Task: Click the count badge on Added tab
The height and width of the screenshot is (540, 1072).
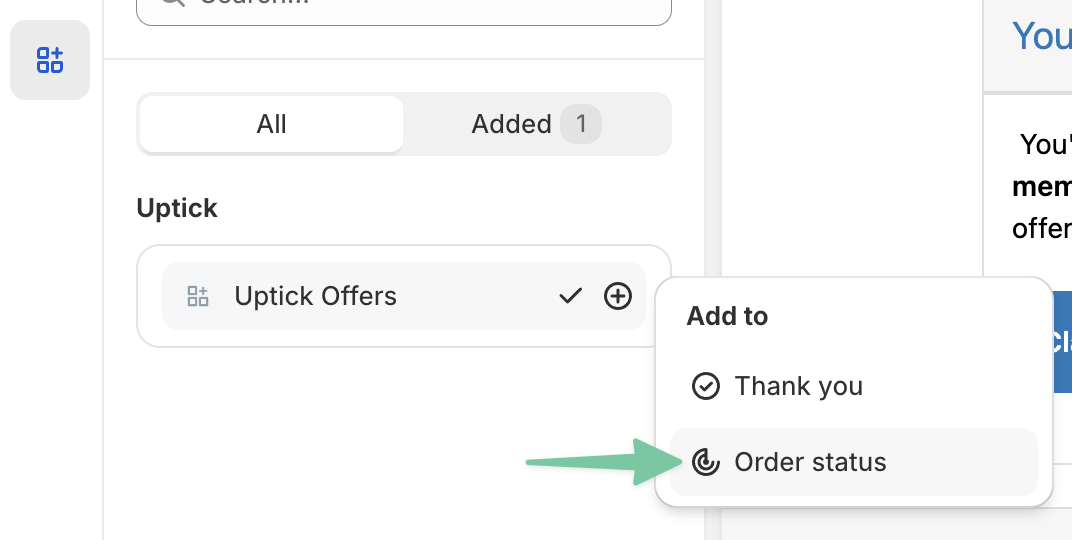Action: tap(580, 124)
